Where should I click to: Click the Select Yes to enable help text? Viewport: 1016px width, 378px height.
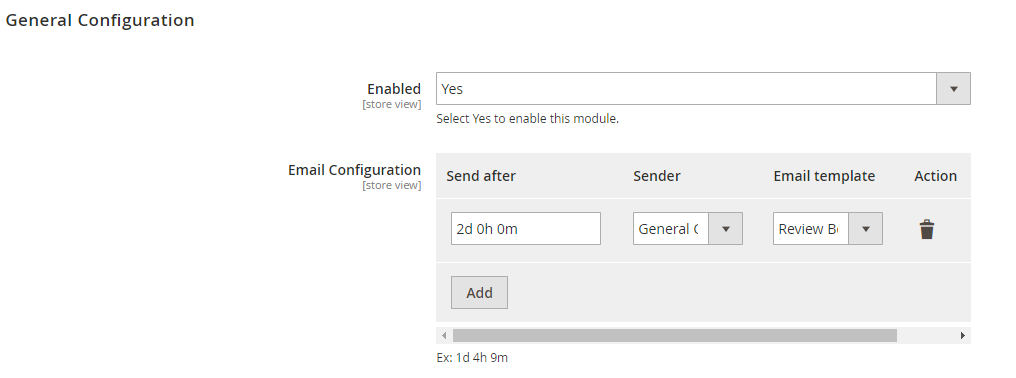tap(527, 119)
